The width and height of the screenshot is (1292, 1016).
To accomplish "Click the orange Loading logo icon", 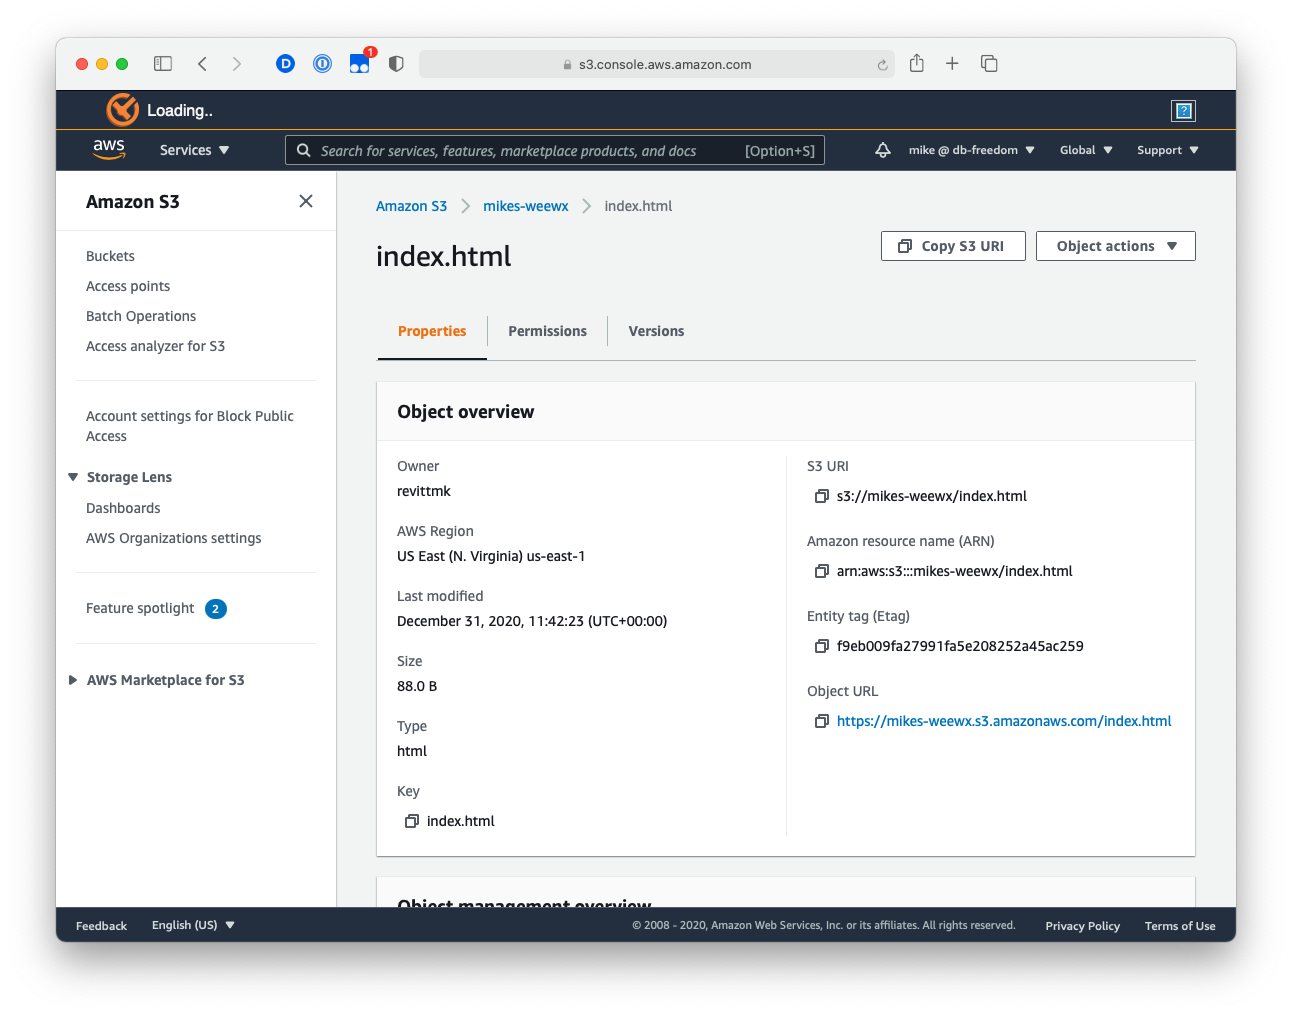I will (122, 110).
